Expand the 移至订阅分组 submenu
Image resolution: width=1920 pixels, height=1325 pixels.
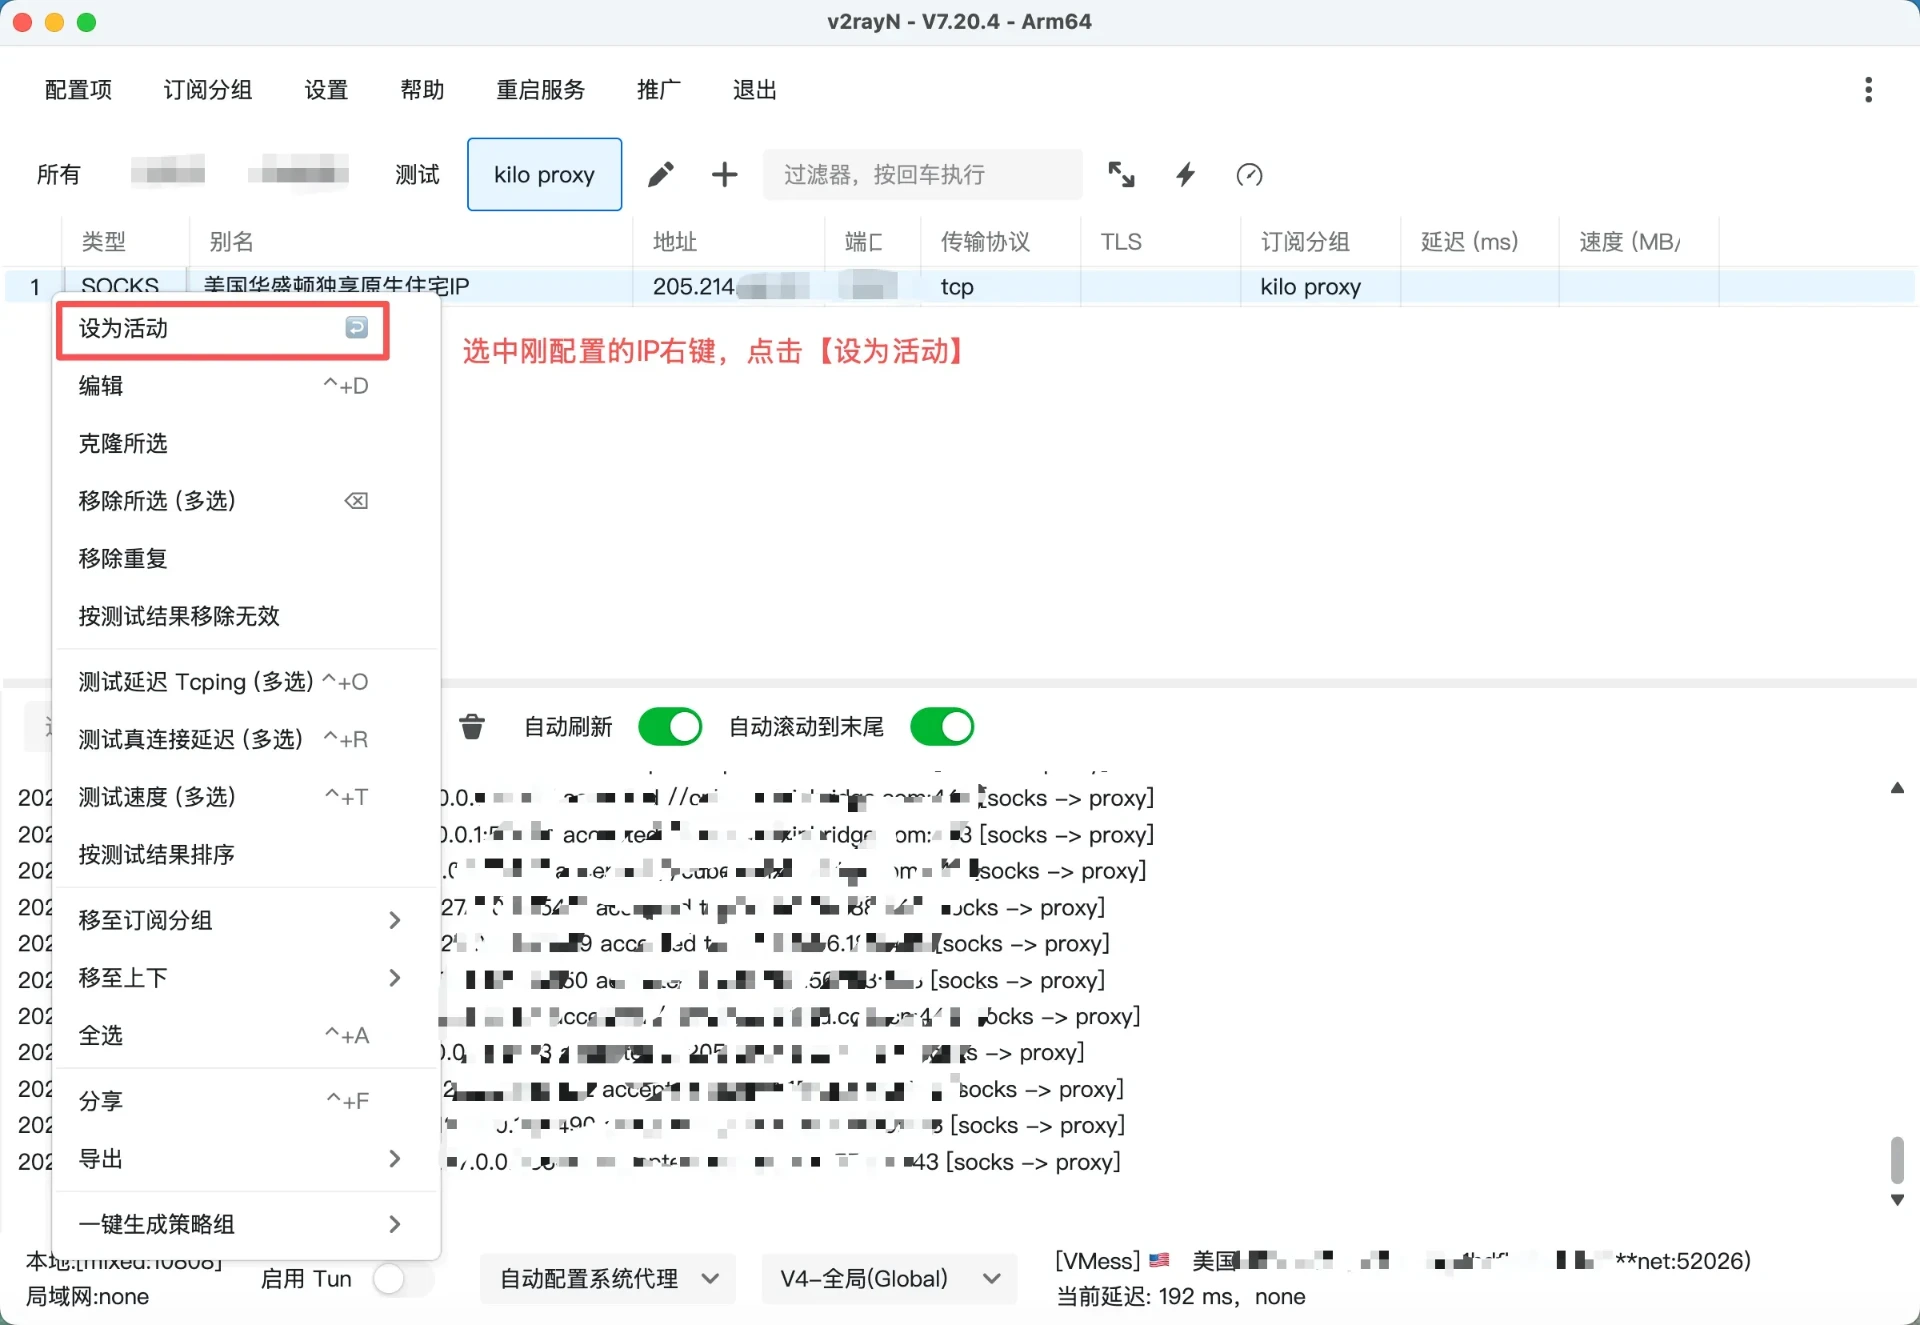[x=395, y=920]
